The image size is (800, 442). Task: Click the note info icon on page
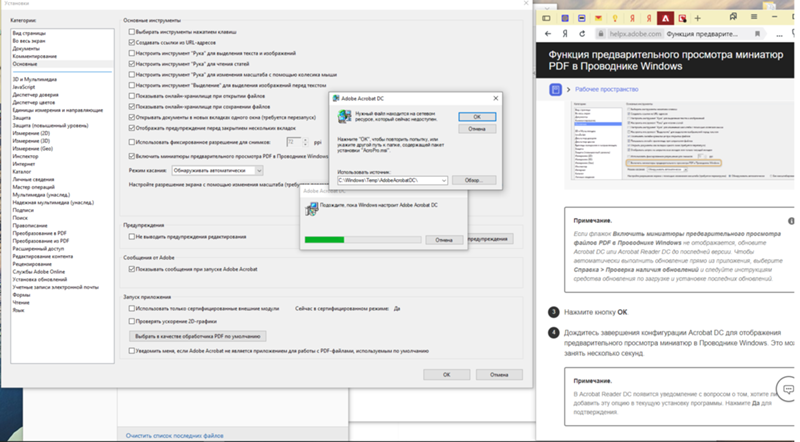pos(791,221)
